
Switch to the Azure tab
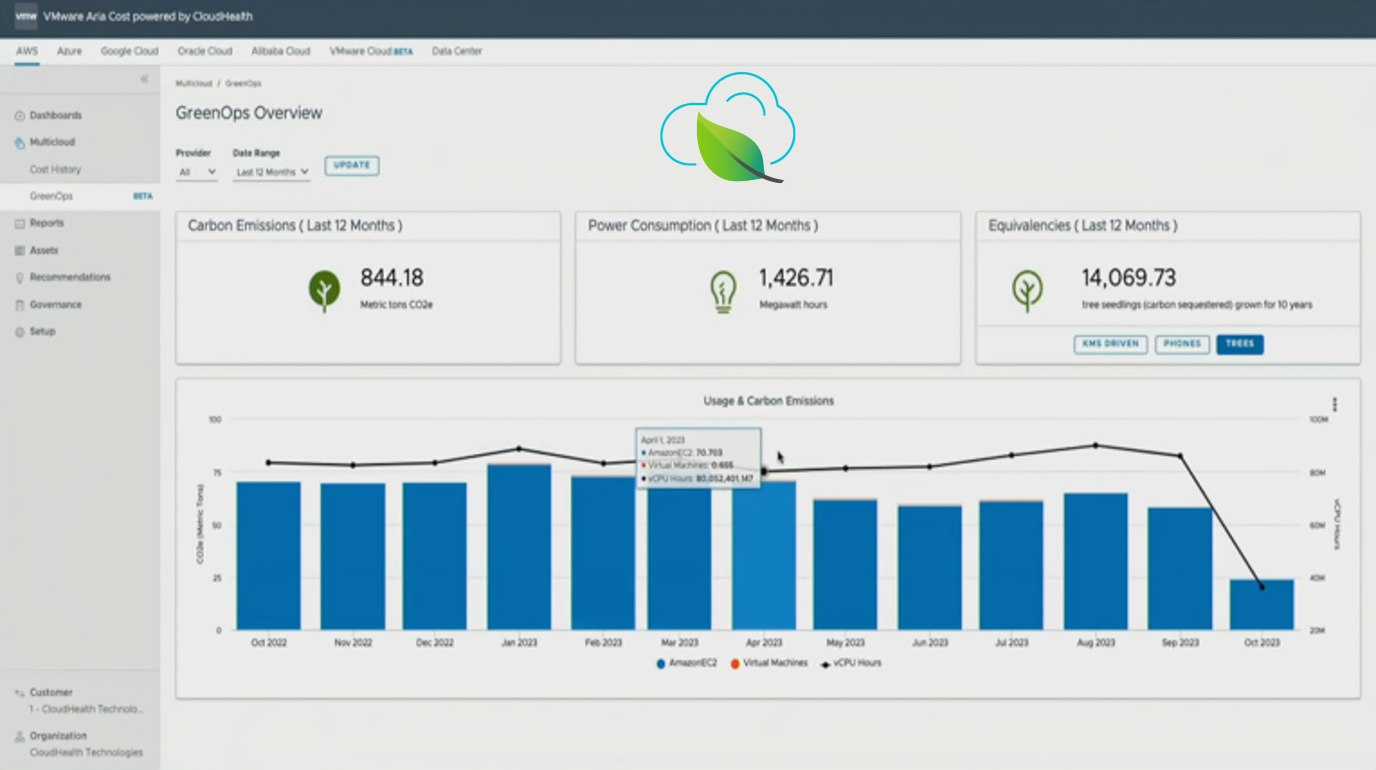point(69,51)
